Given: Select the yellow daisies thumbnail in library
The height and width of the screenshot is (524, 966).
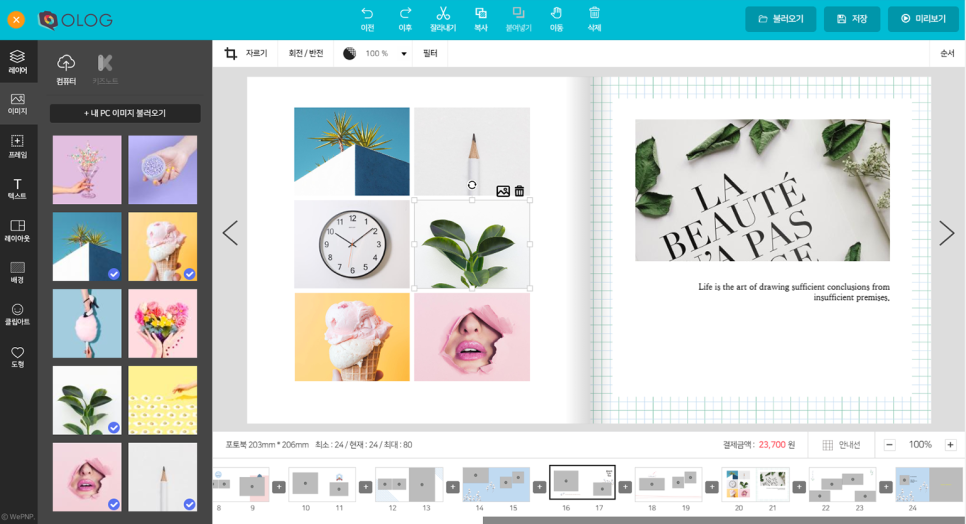Looking at the screenshot, I should [163, 400].
